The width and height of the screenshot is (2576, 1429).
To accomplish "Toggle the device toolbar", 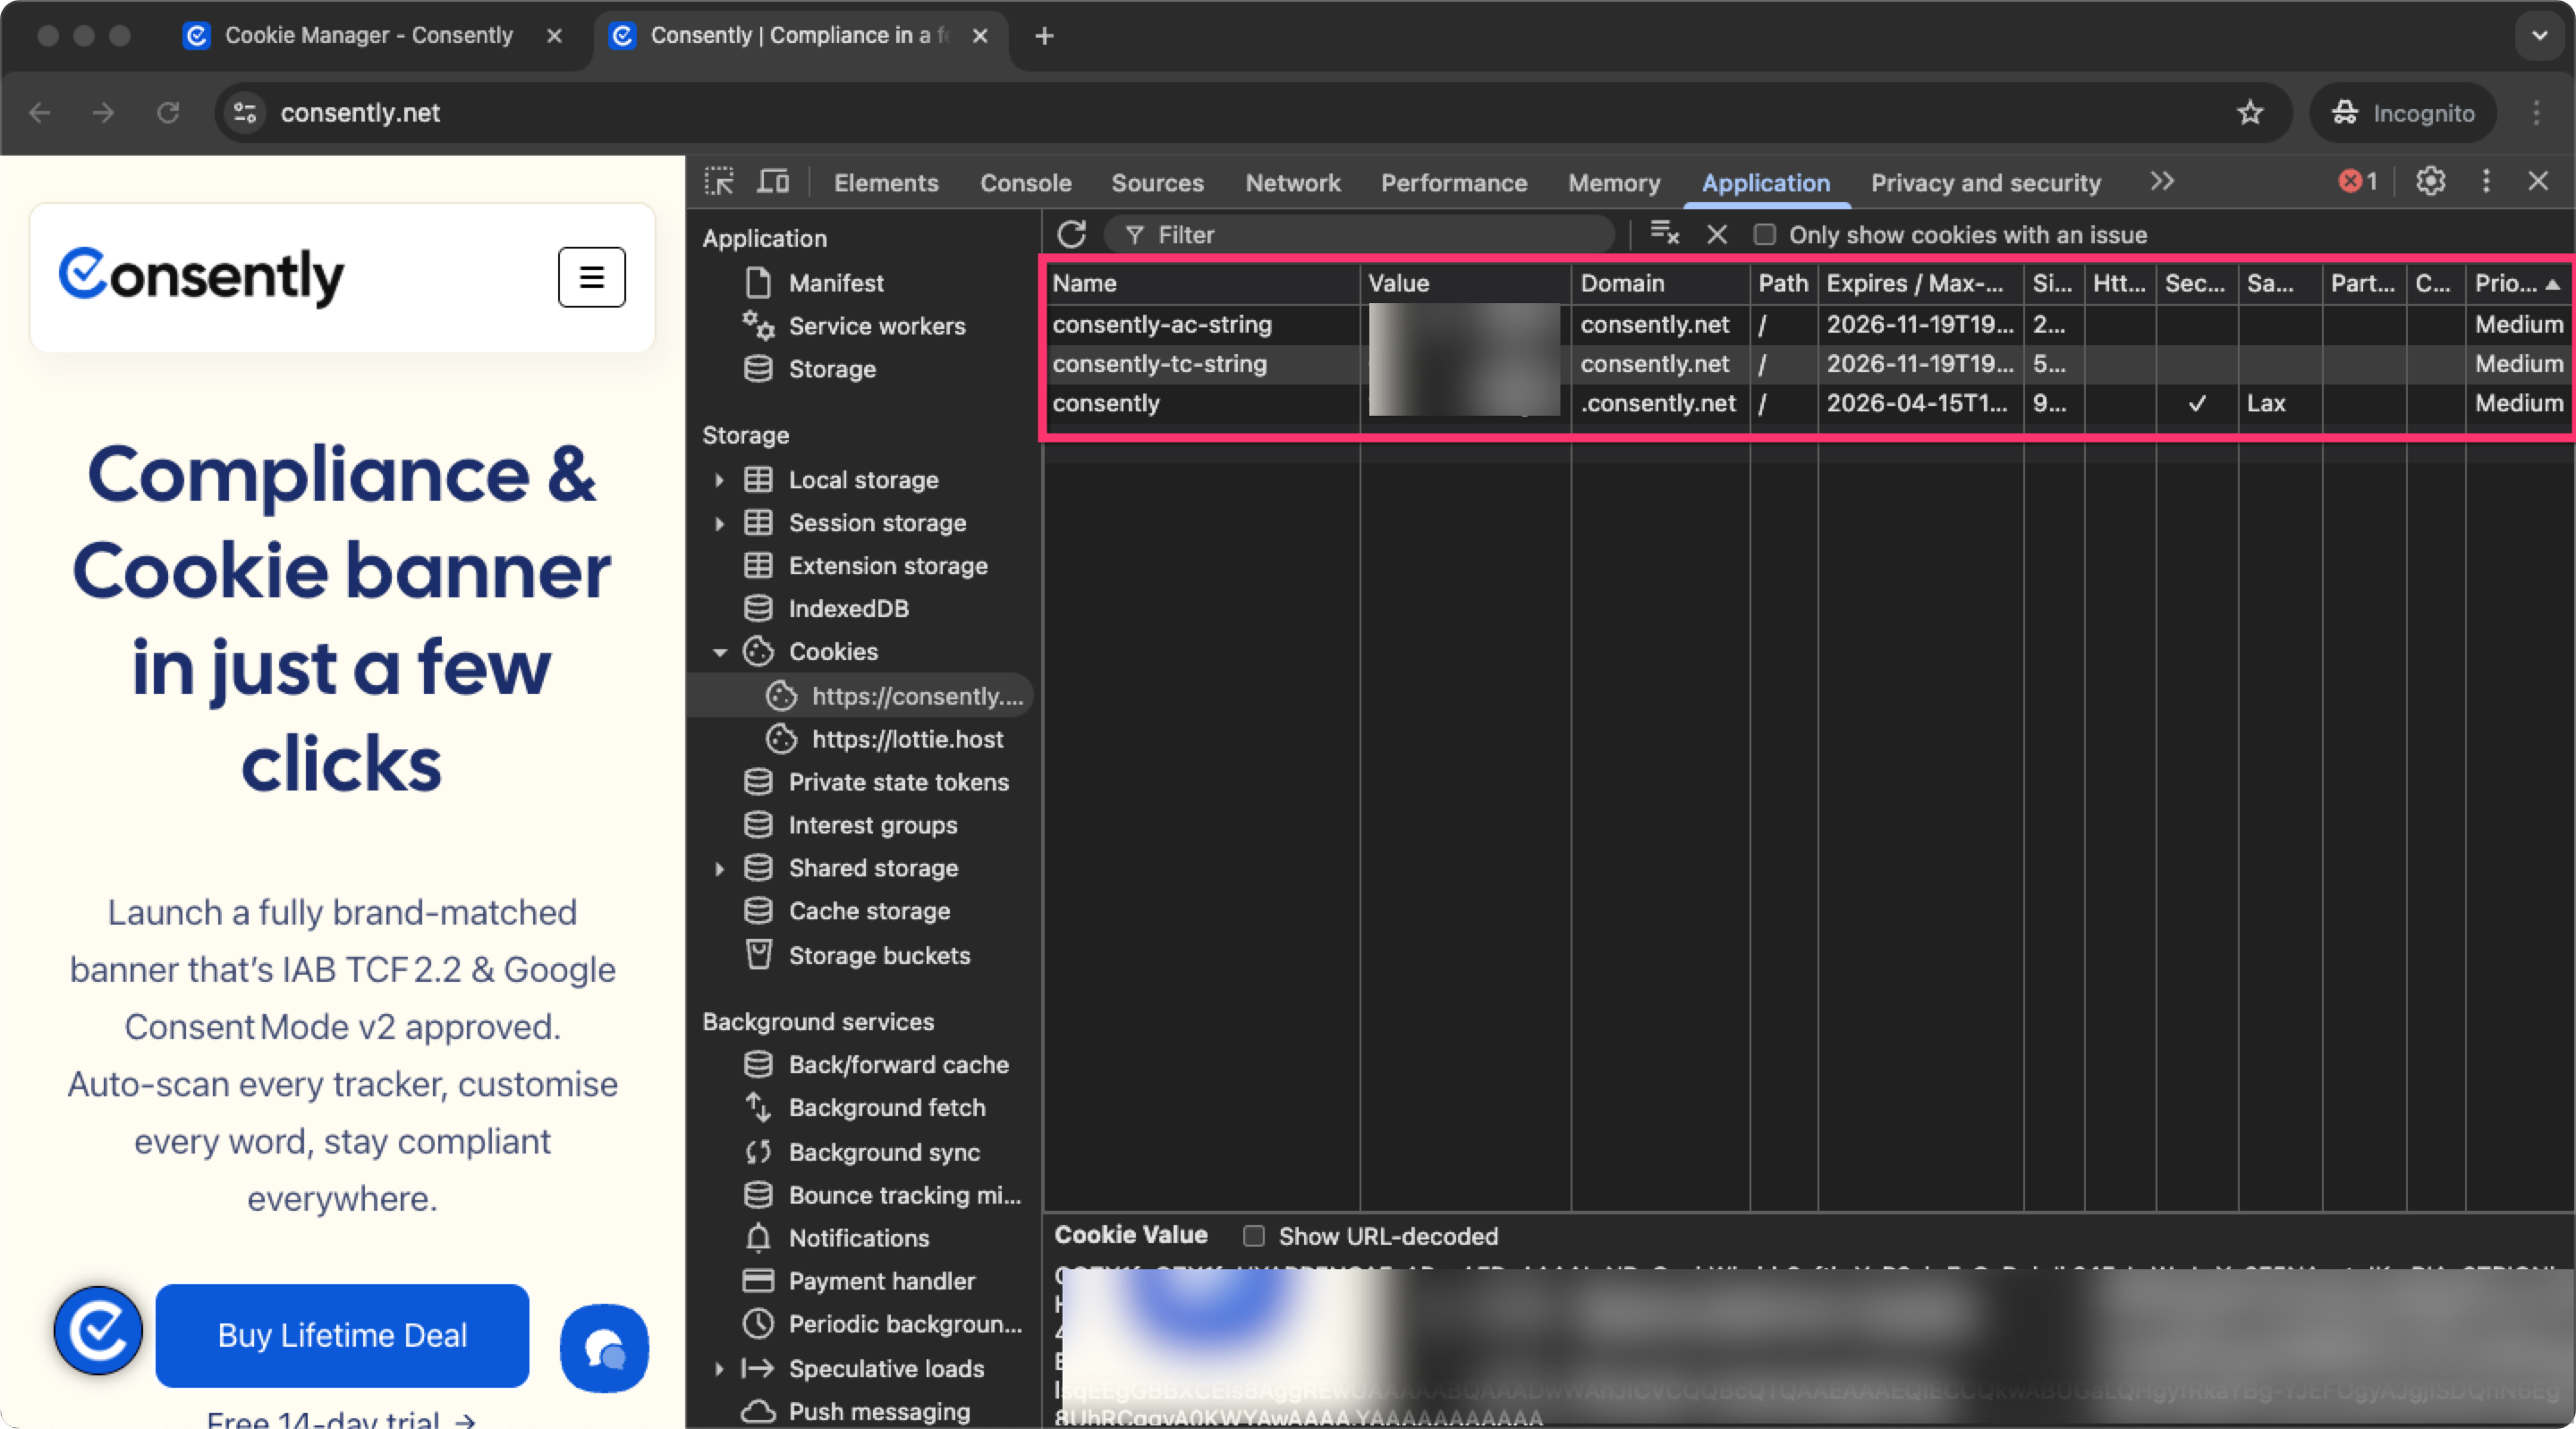I will coord(772,182).
